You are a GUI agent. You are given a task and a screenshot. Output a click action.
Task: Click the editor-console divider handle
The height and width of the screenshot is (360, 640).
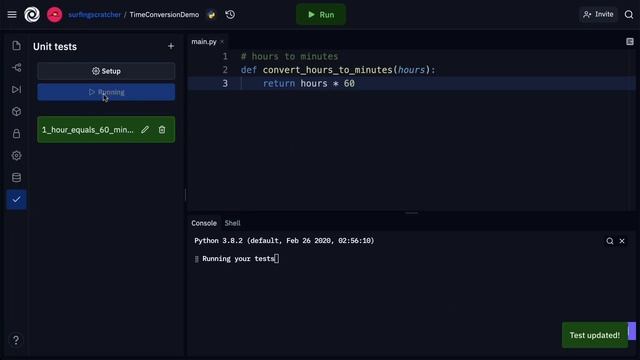411,213
